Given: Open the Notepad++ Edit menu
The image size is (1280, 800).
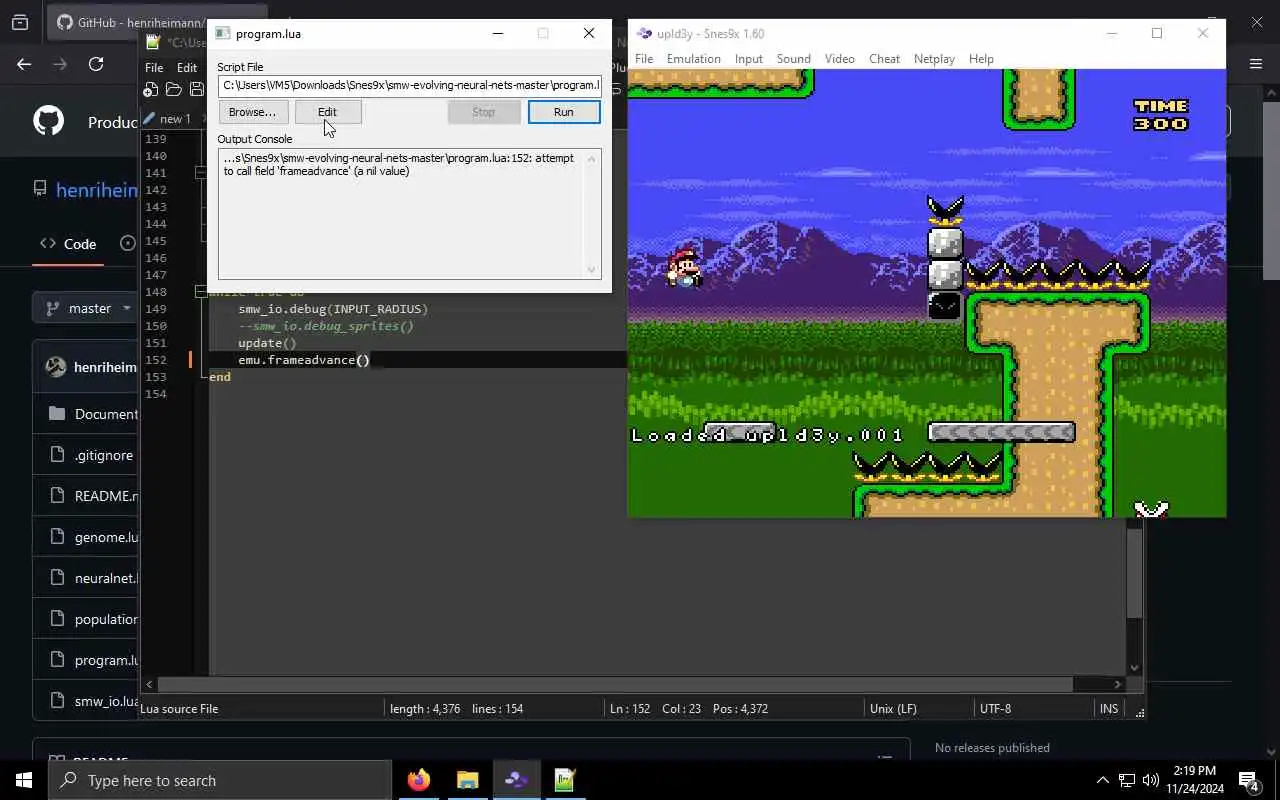Looking at the screenshot, I should coord(187,68).
